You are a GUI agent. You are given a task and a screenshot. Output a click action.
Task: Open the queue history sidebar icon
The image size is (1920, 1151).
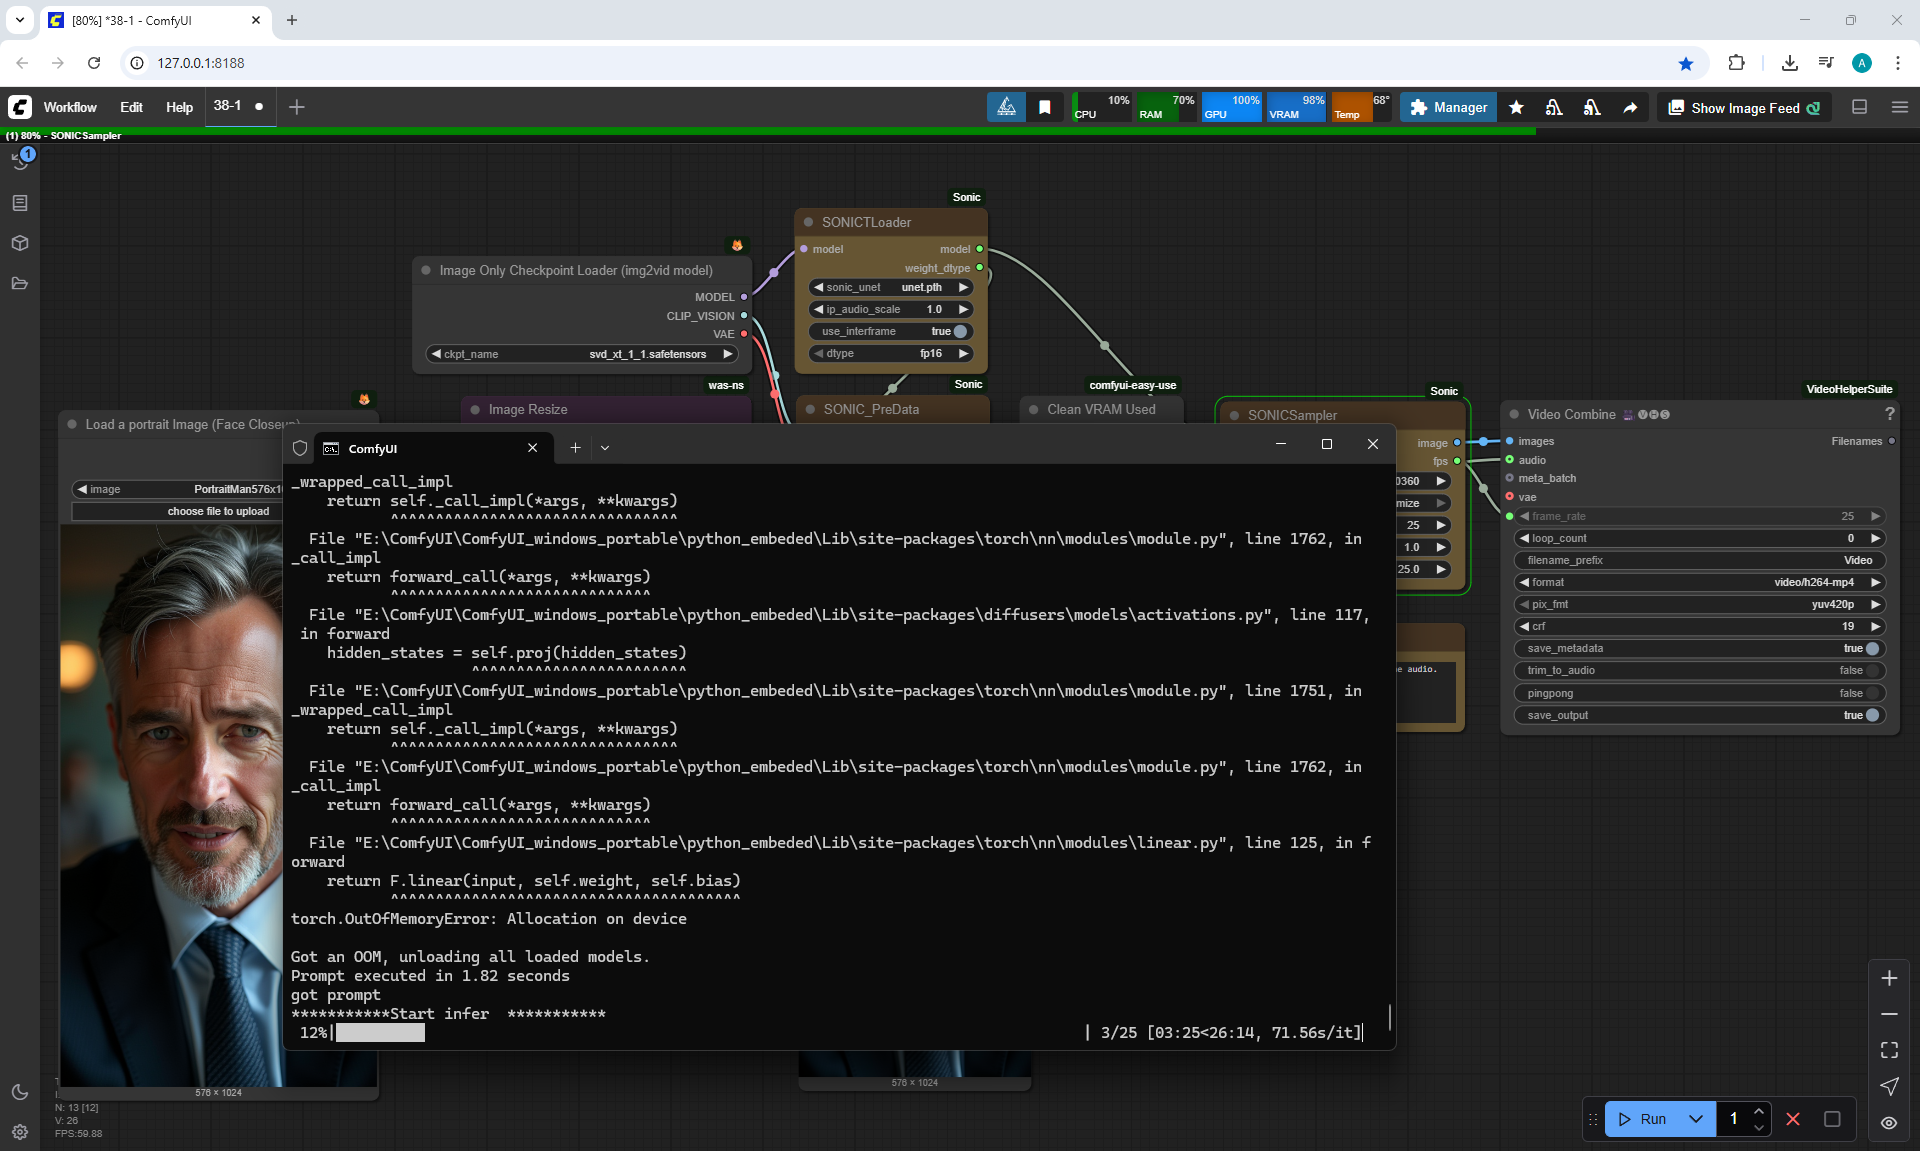click(x=20, y=162)
